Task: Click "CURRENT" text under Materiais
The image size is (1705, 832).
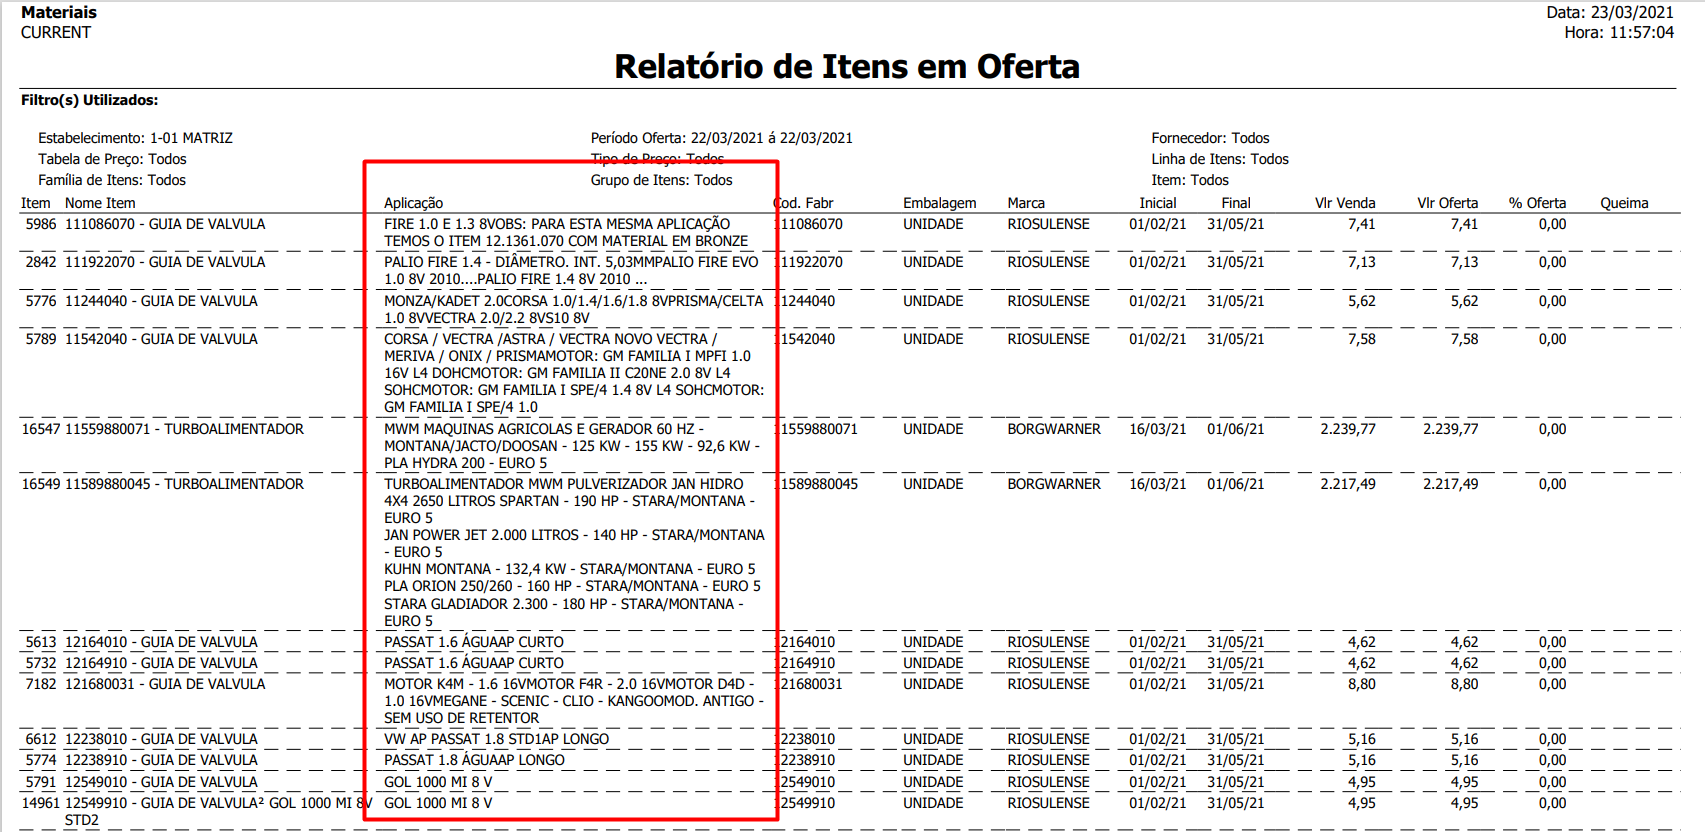Action: [56, 32]
